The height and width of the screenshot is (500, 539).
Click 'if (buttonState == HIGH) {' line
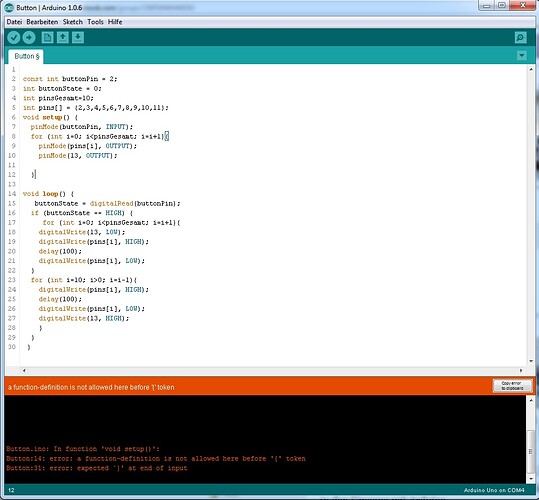[81, 213]
